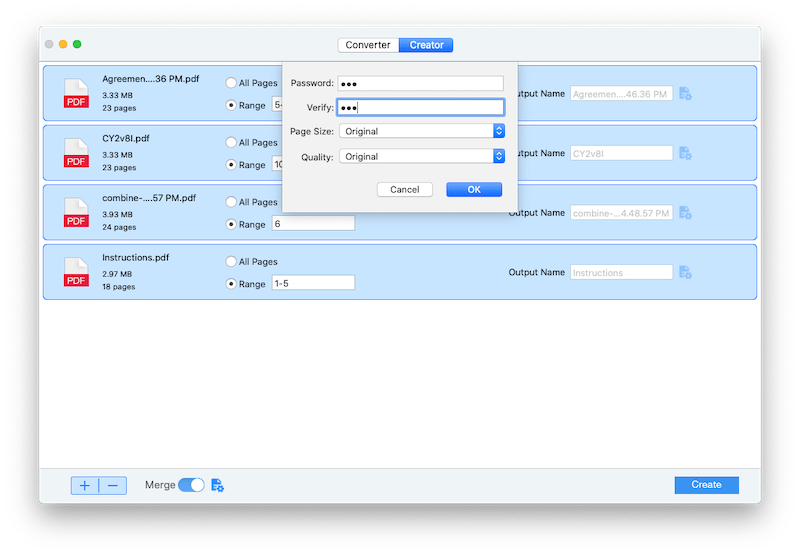The height and width of the screenshot is (555, 800).
Task: Click the Create button
Action: (x=707, y=485)
